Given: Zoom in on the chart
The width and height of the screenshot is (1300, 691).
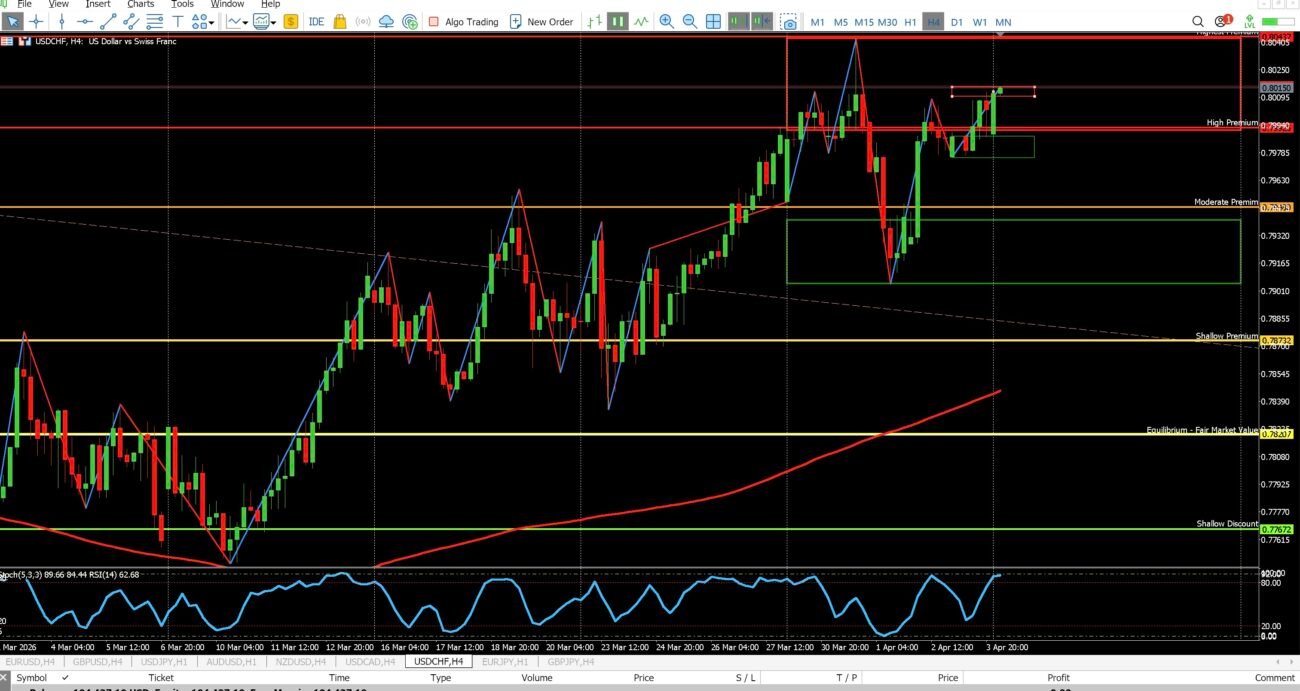Looking at the screenshot, I should click(x=666, y=21).
